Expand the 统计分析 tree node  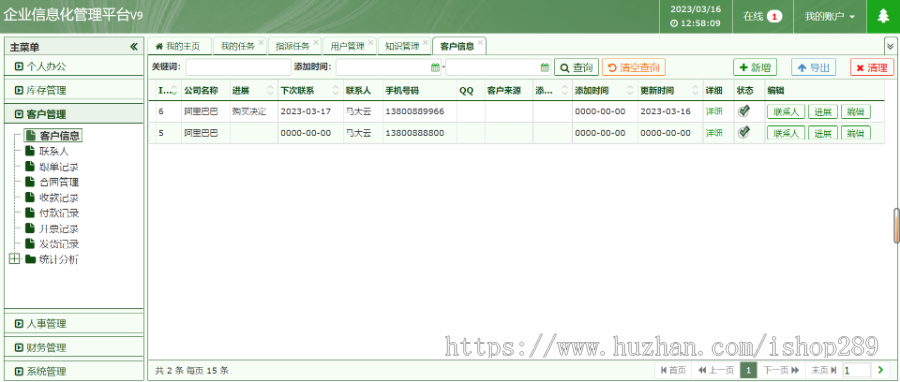(14, 259)
